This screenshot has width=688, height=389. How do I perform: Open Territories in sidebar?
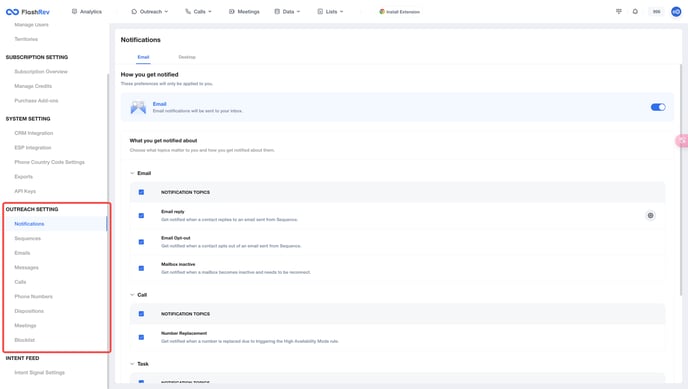[26, 39]
